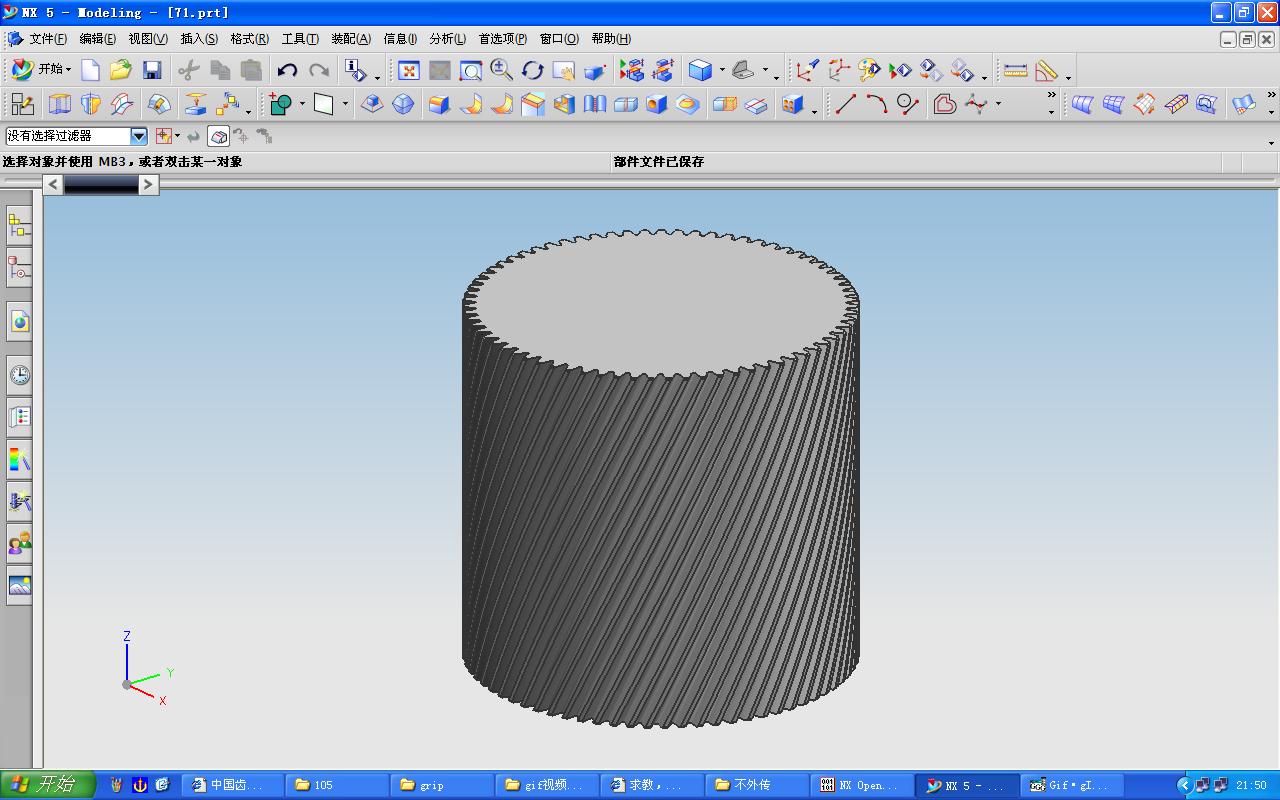Open the selection filter combo box
The height and width of the screenshot is (800, 1280).
77,136
